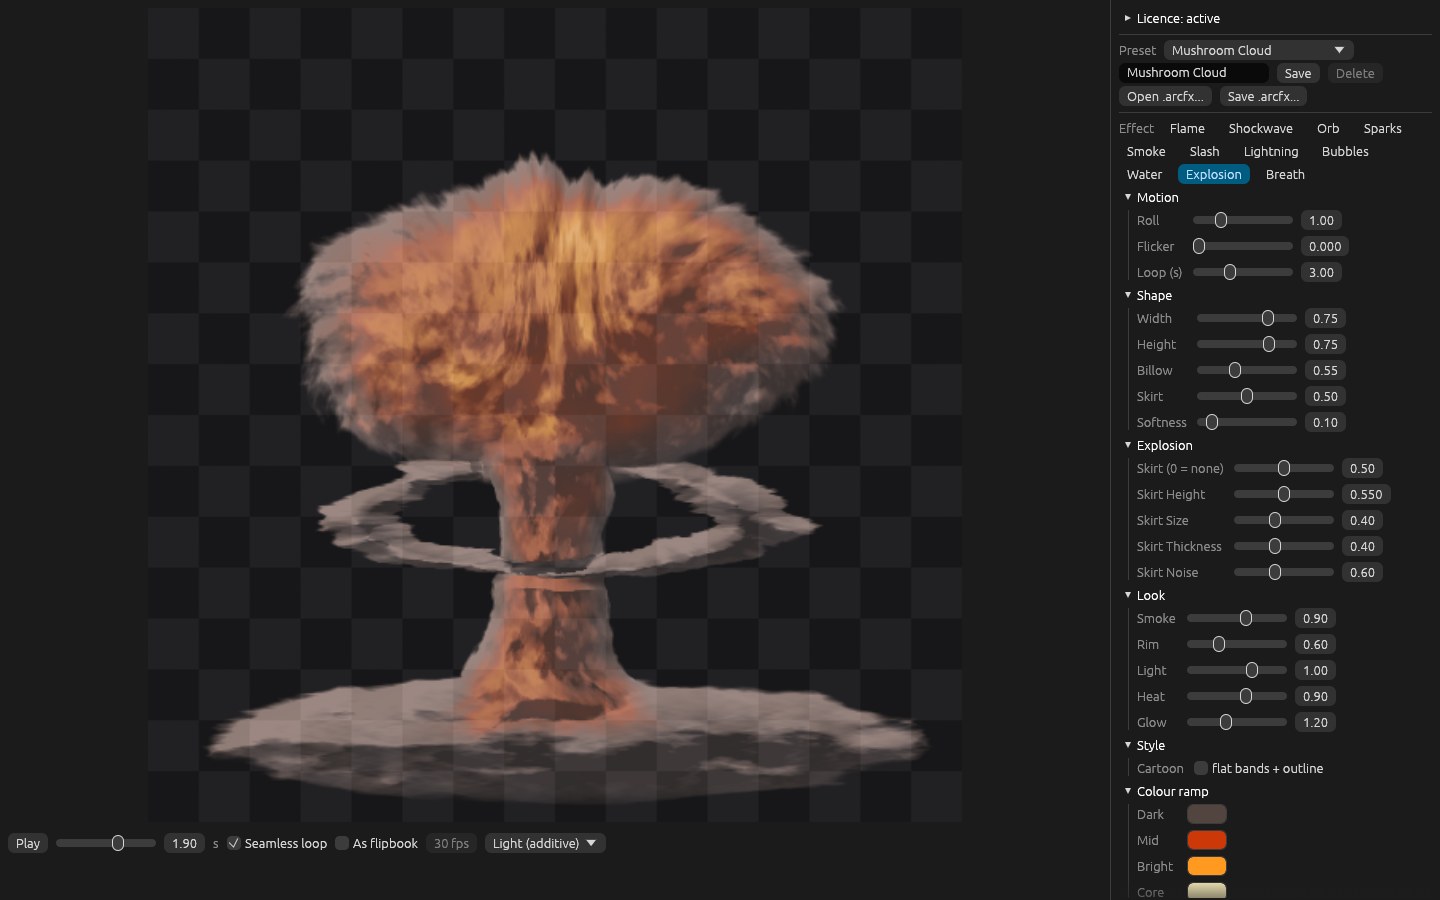Click the Save .arcfx... button
Image resolution: width=1440 pixels, height=900 pixels.
(x=1263, y=96)
